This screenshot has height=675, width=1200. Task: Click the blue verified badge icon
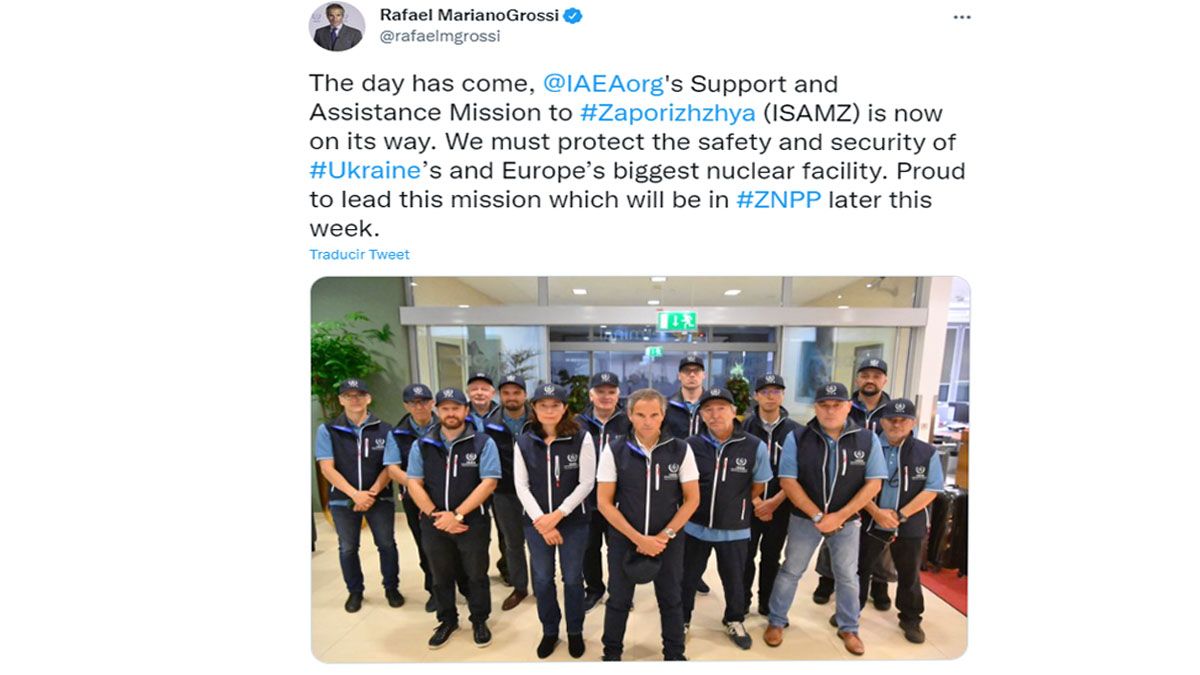click(x=574, y=15)
